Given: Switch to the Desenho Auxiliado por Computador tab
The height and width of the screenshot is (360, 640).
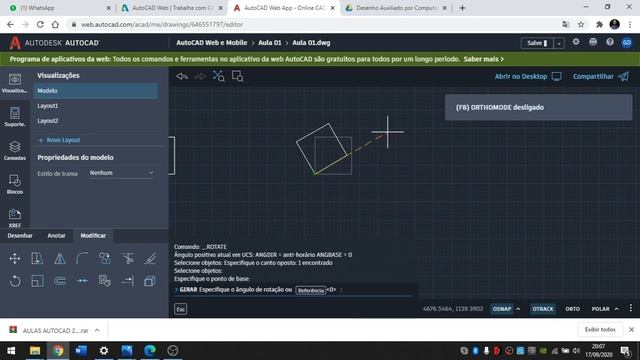Looking at the screenshot, I should click(x=396, y=8).
